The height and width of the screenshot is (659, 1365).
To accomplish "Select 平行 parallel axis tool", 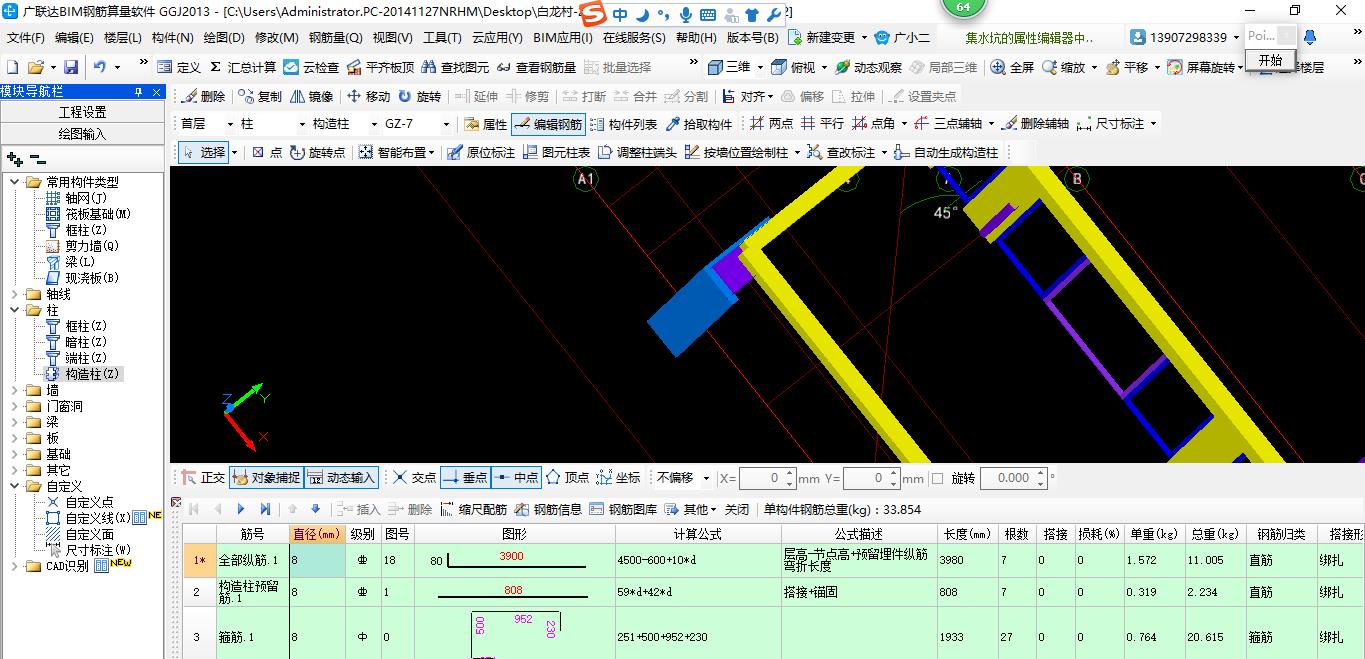I will [822, 124].
